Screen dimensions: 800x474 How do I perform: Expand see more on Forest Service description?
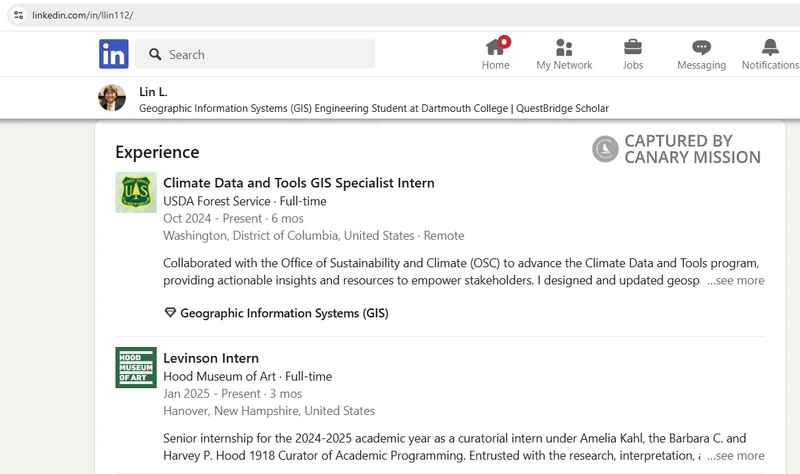[736, 280]
